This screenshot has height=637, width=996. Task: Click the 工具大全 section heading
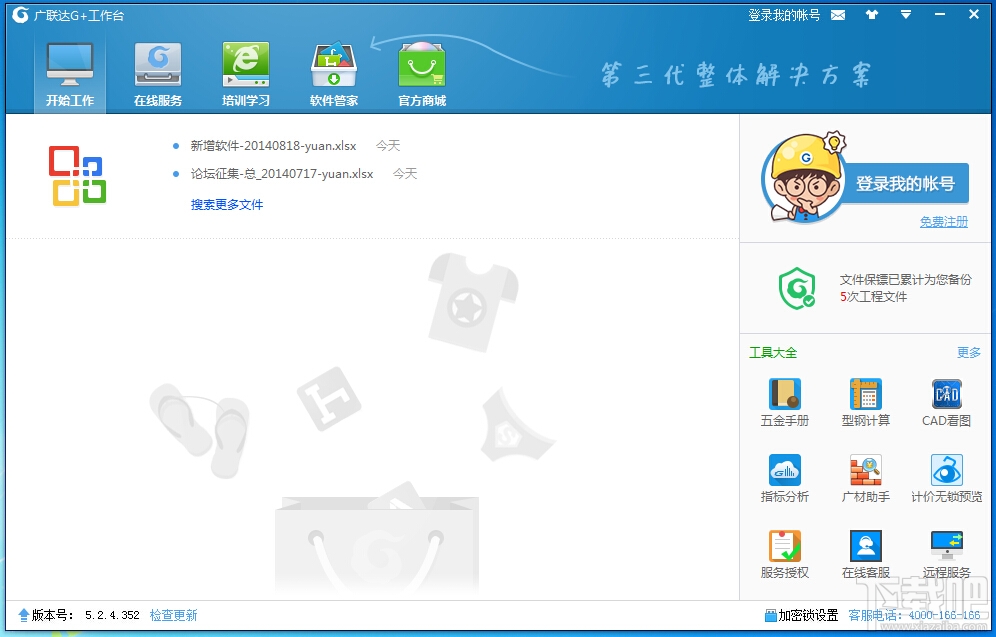pos(773,352)
